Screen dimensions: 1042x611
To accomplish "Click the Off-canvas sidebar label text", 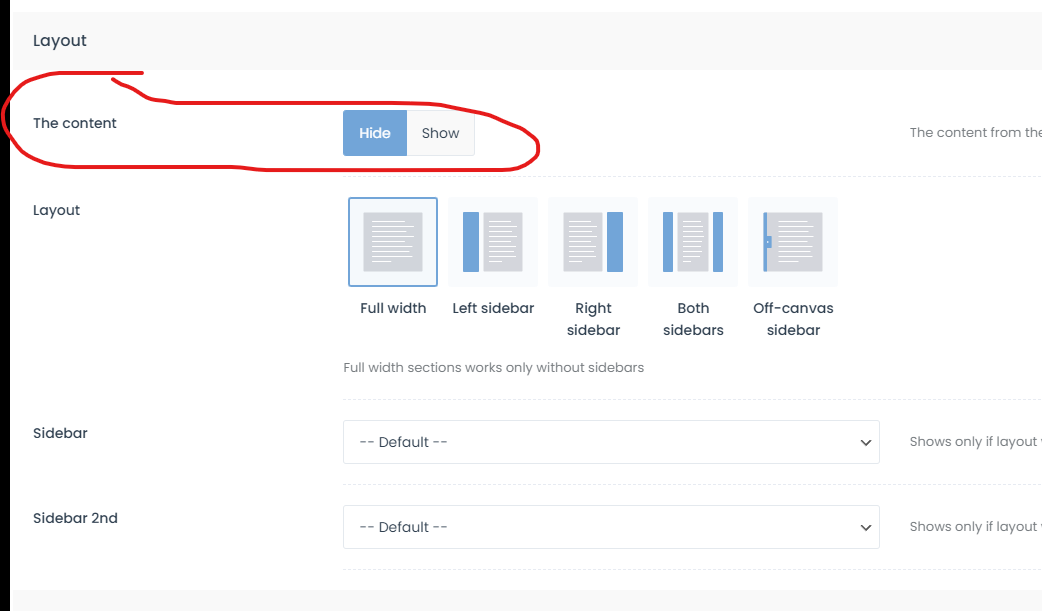I will click(x=793, y=319).
